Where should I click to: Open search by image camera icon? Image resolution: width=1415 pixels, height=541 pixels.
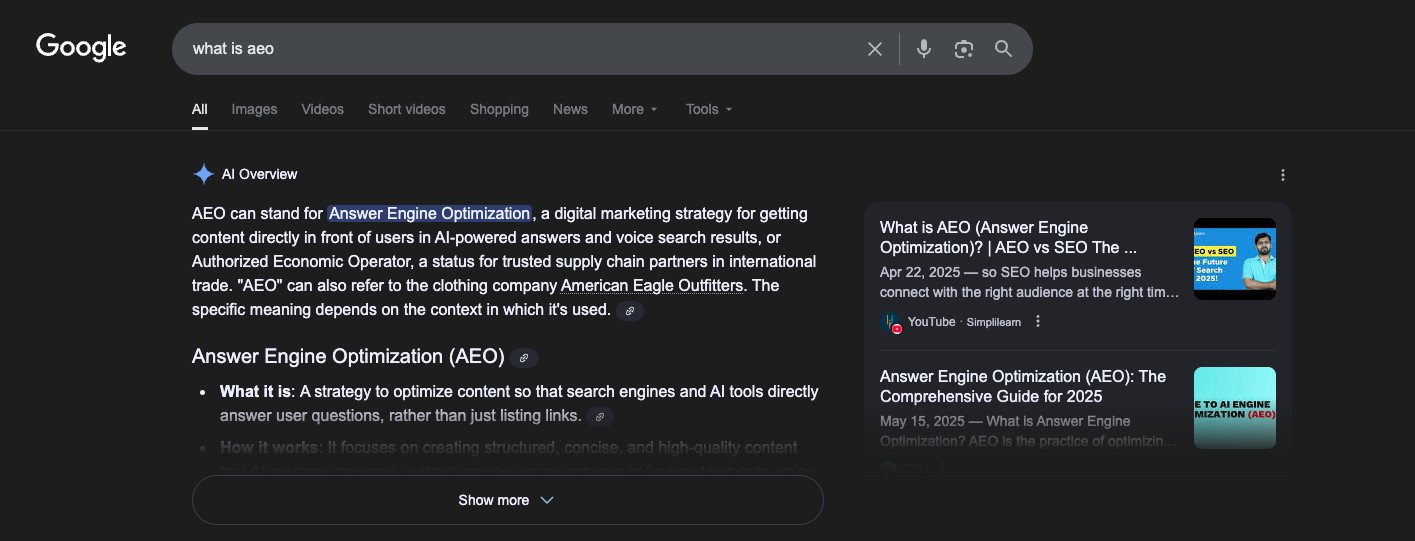coord(964,49)
